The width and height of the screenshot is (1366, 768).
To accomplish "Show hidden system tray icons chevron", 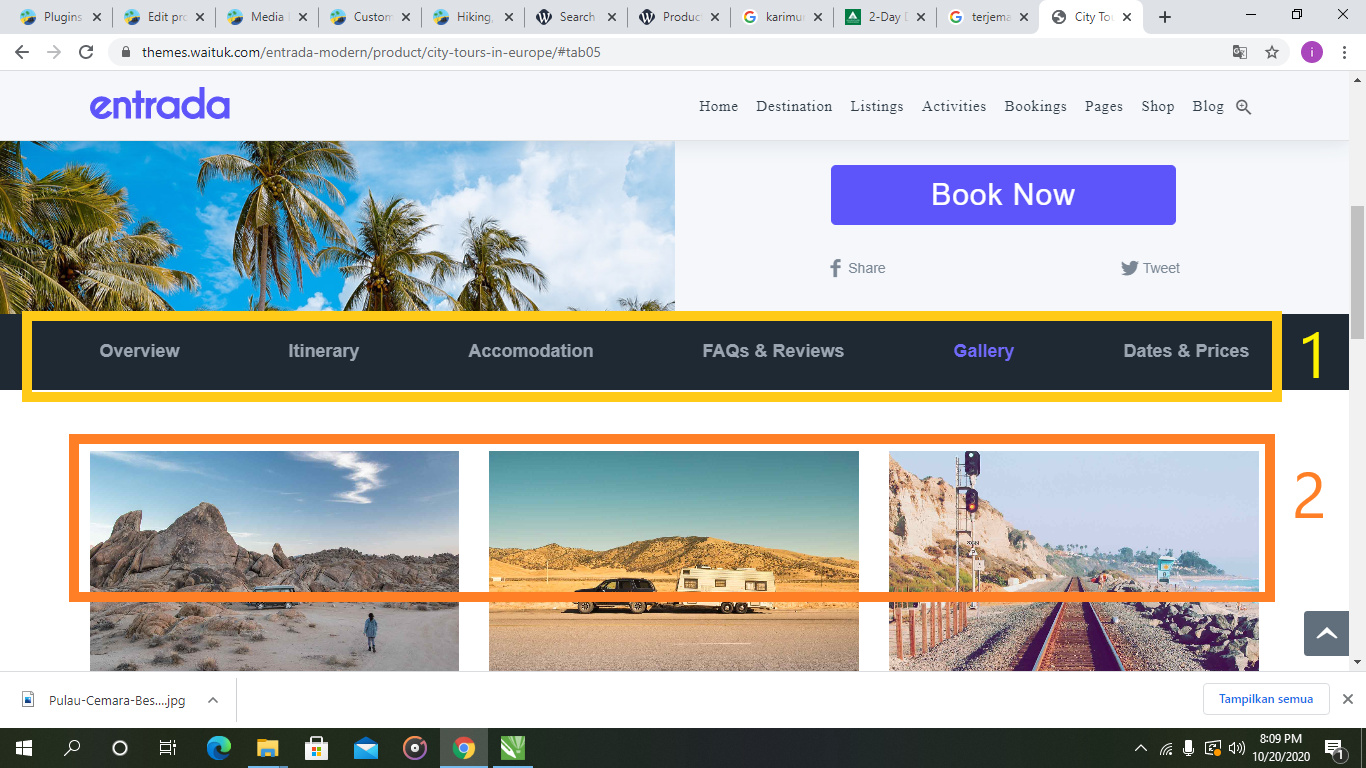I will [x=1141, y=748].
